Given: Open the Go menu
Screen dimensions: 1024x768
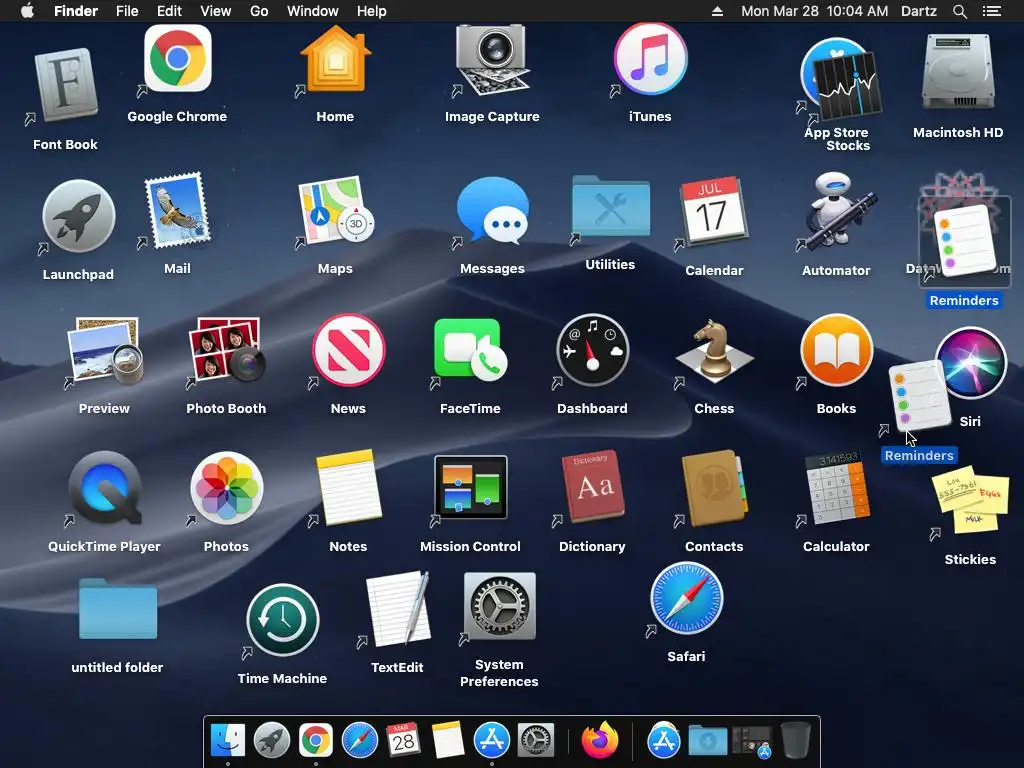Looking at the screenshot, I should point(259,11).
